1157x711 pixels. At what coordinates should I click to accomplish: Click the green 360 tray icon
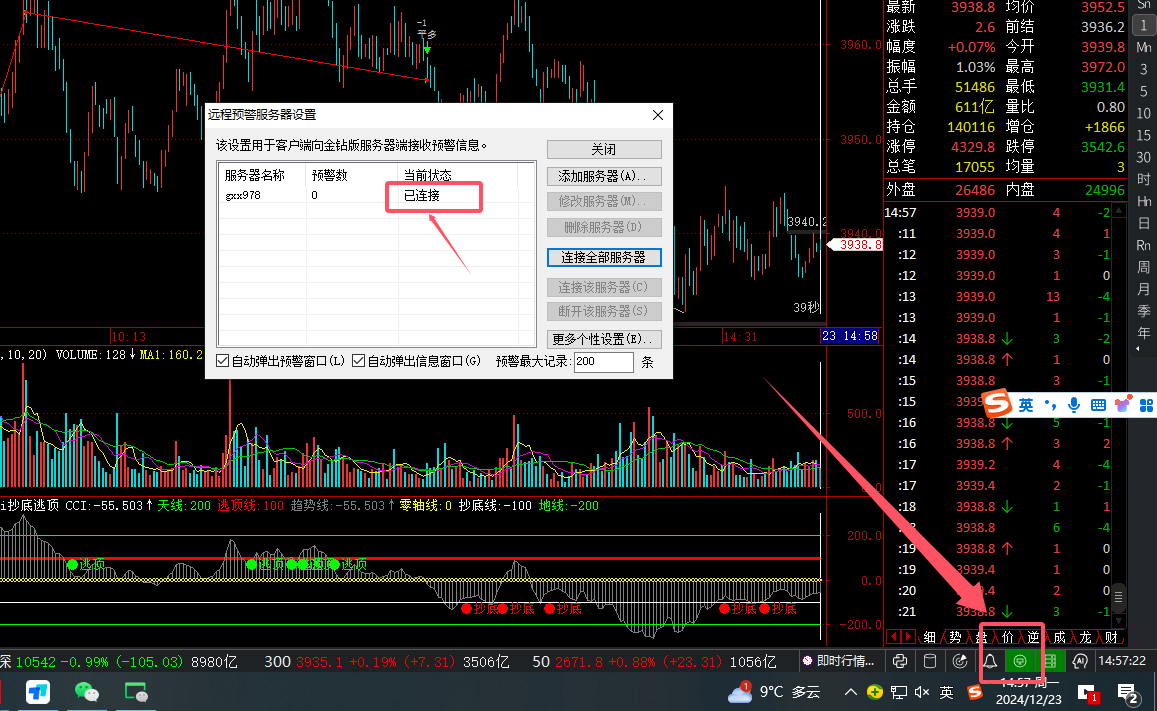coord(874,692)
